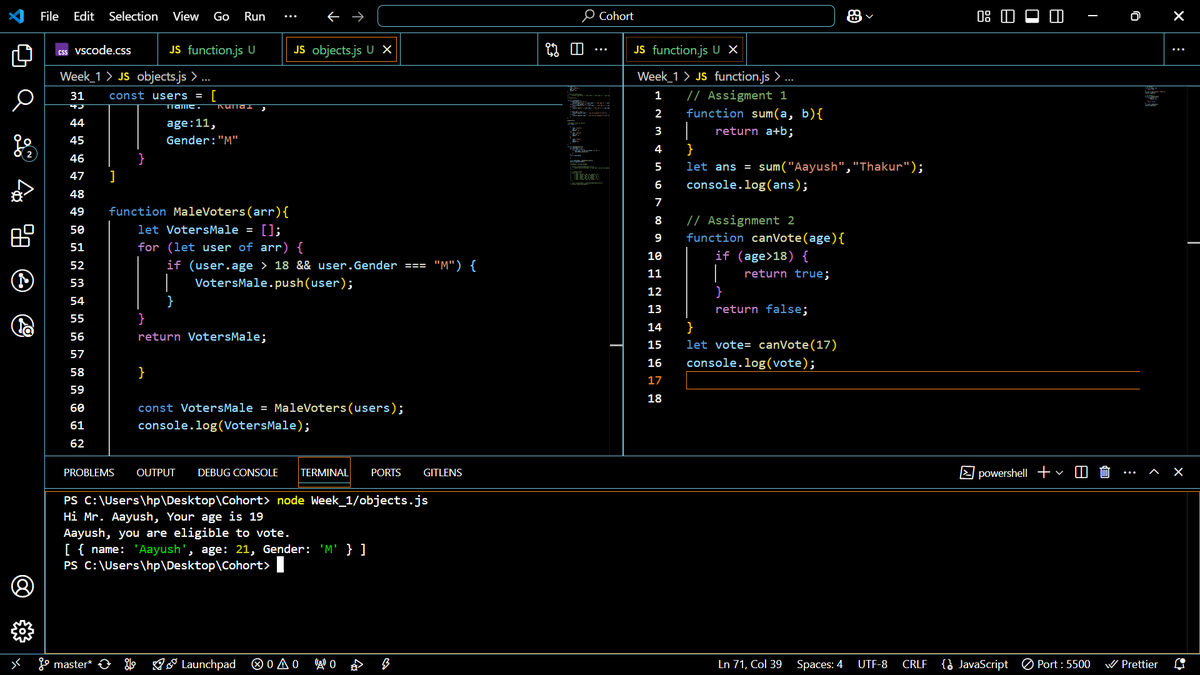Image resolution: width=1200 pixels, height=675 pixels.
Task: Click Week_1 breadcrumb in right editor
Action: pos(658,76)
